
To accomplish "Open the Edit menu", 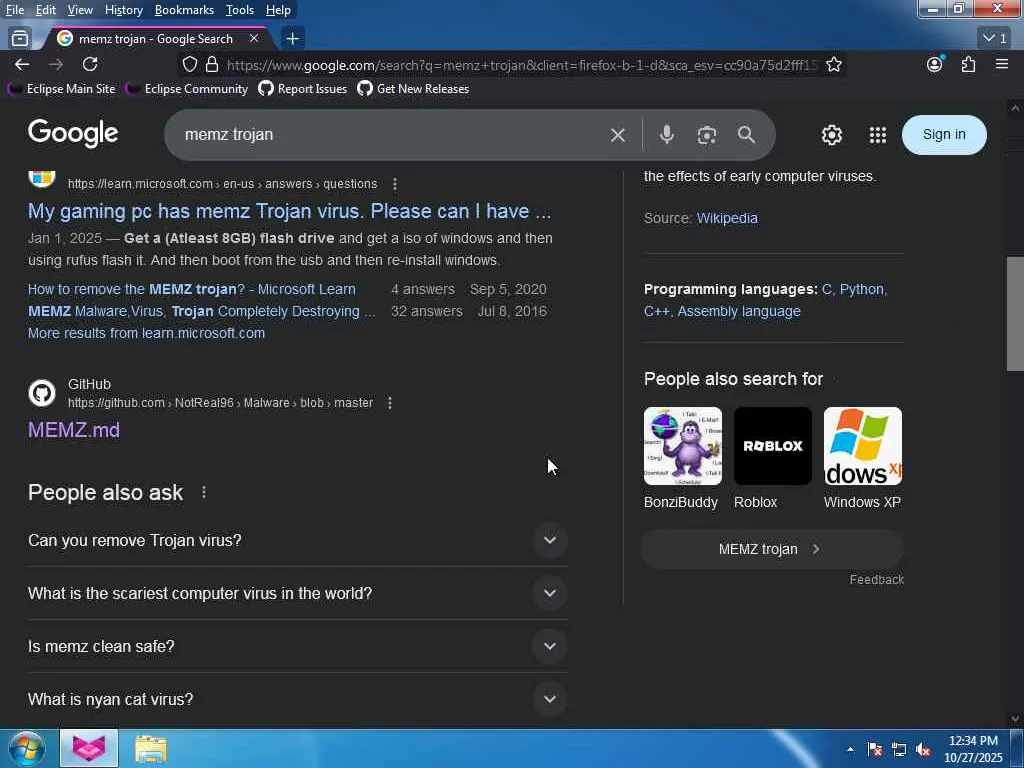I will point(46,10).
